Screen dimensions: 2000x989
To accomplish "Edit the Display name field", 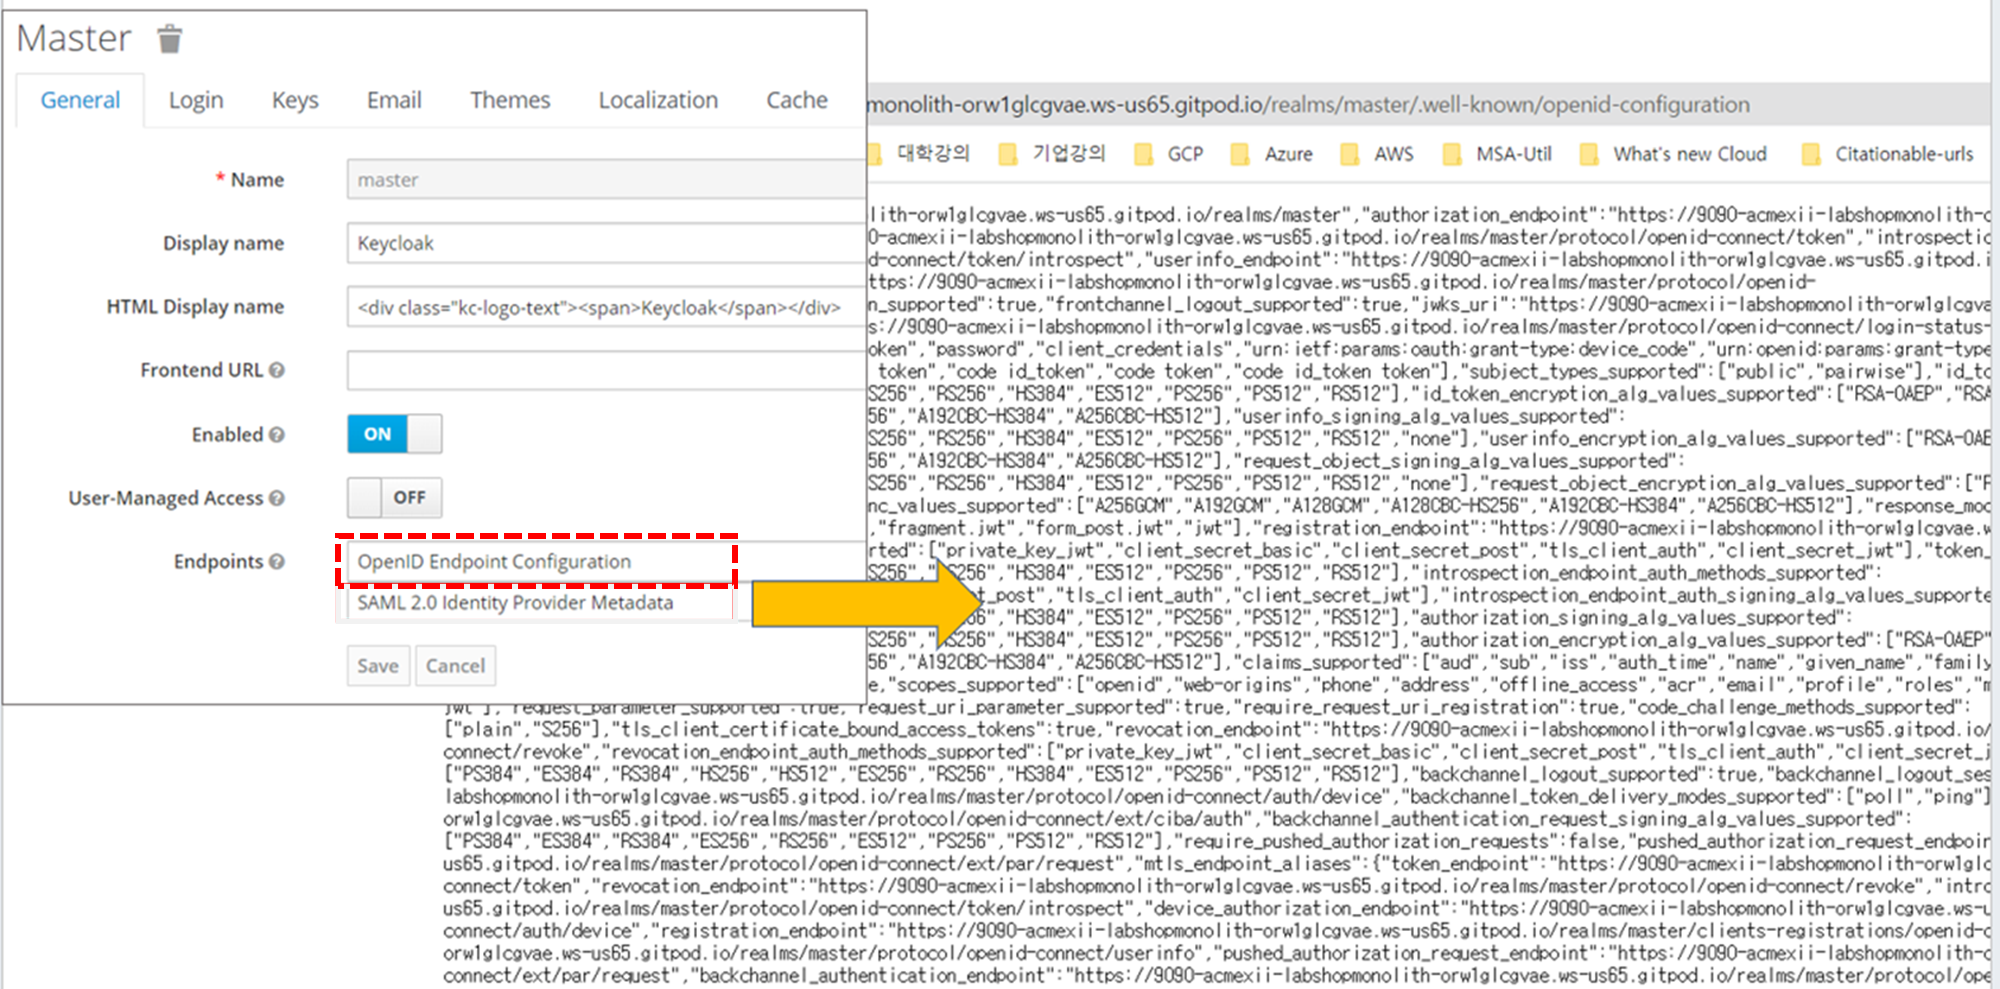I will [606, 243].
